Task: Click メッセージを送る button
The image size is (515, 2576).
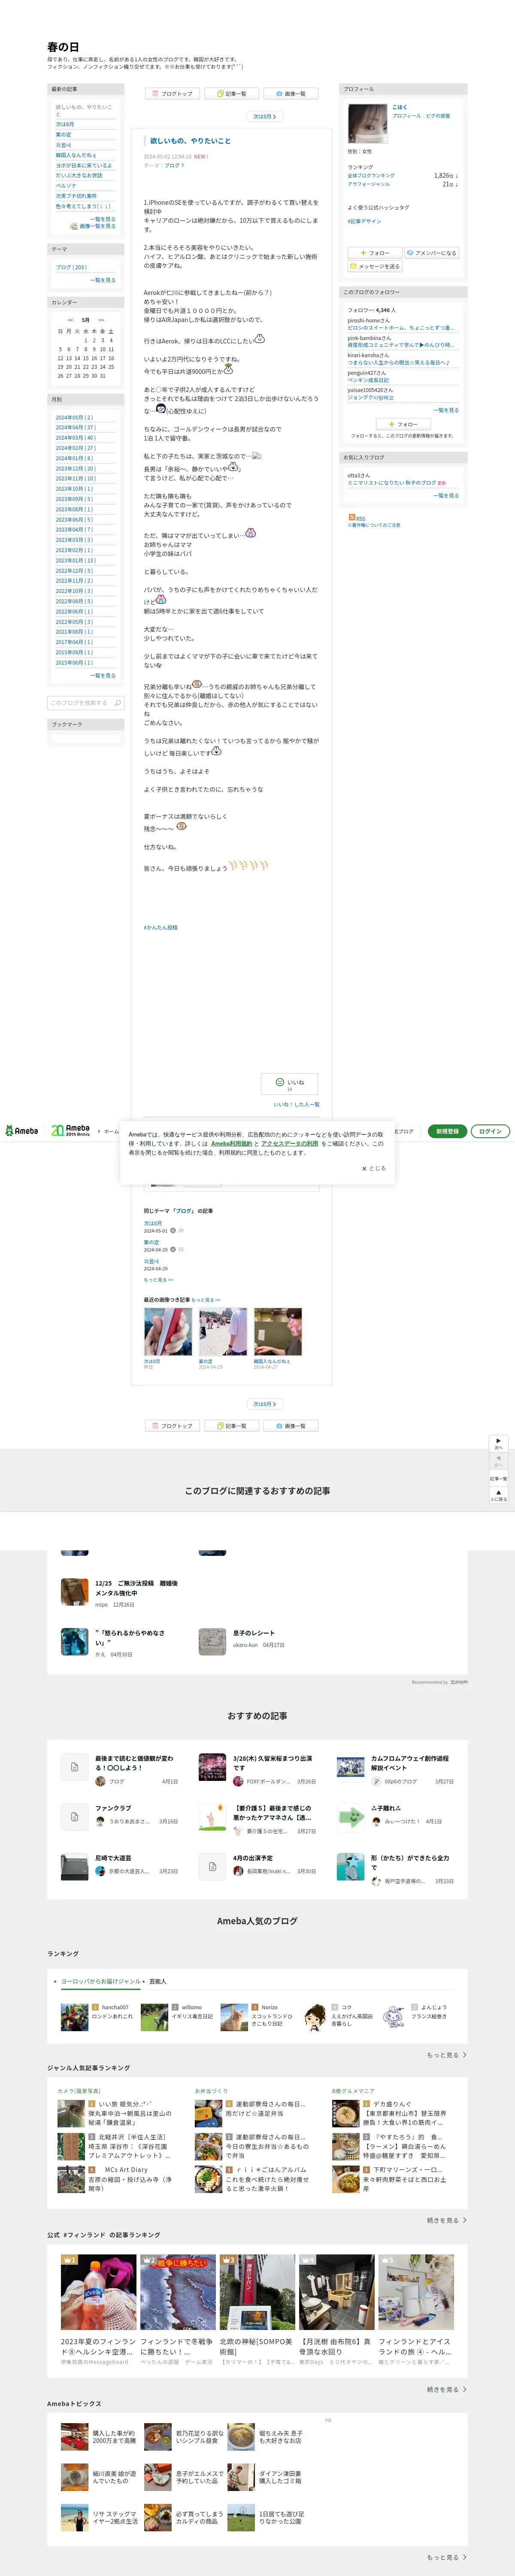Action: 375,267
